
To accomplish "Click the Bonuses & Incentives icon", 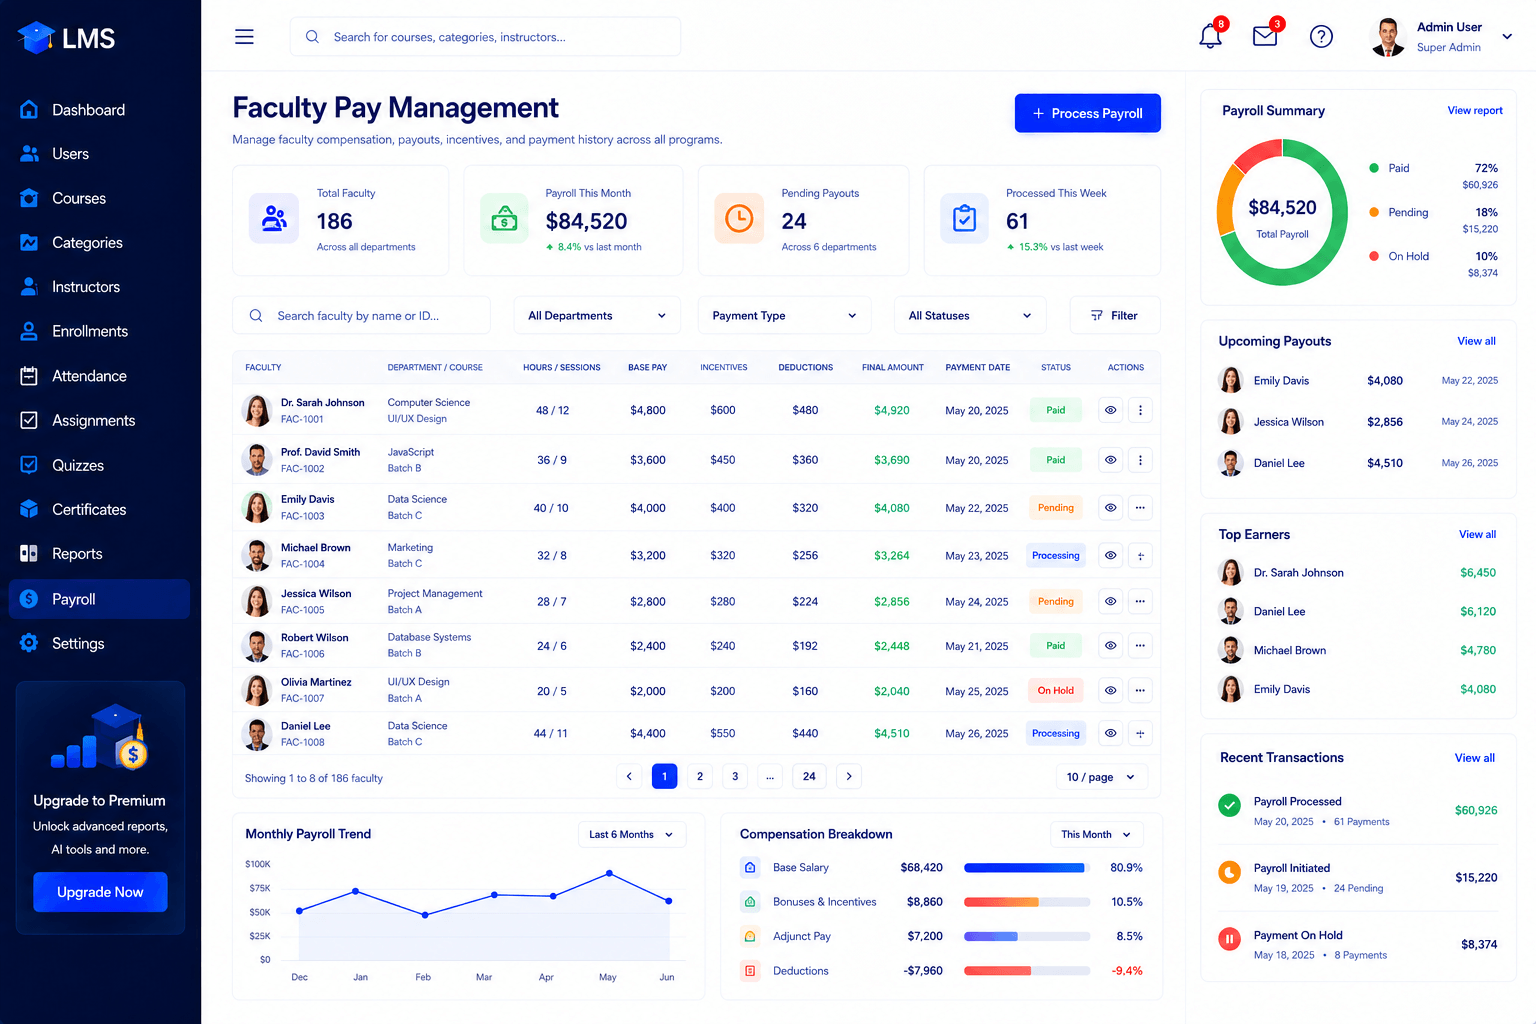I will click(750, 902).
